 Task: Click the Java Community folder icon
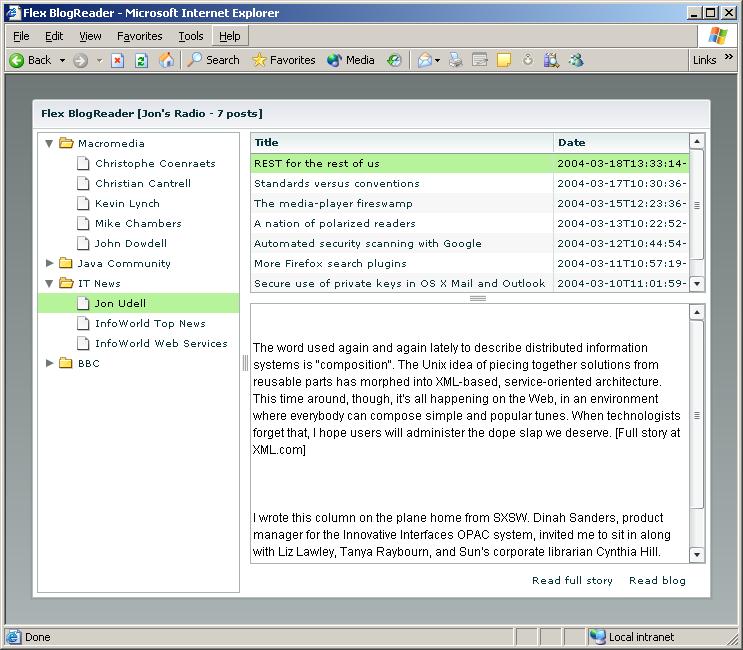pos(66,263)
